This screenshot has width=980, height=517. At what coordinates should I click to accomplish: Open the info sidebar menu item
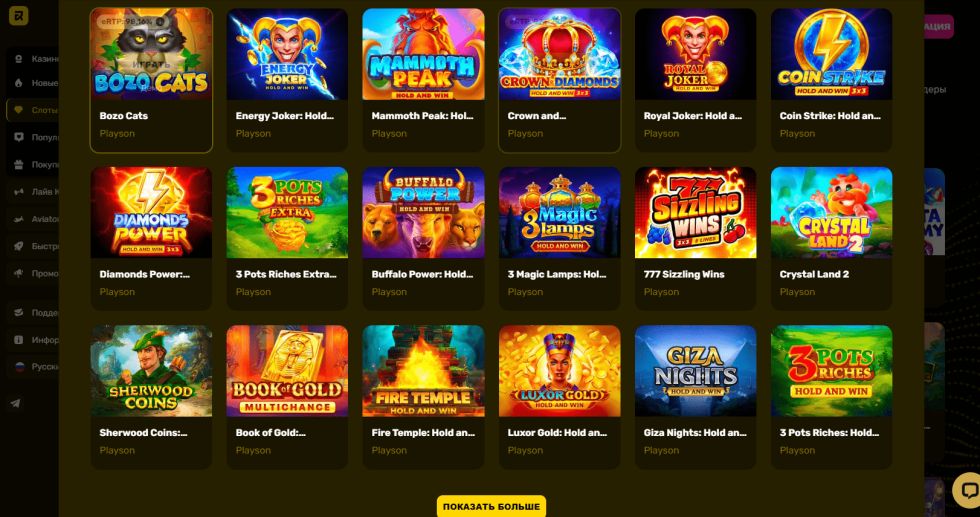(35, 340)
